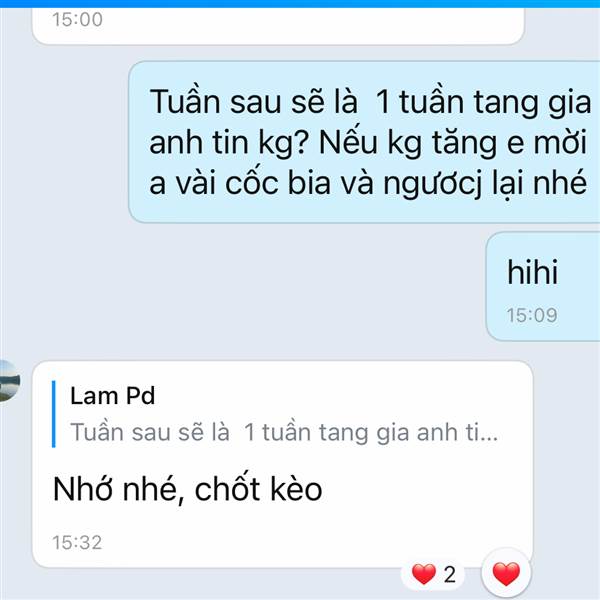Tap the 15:00 timestamp at top
This screenshot has width=600, height=600.
pos(77,19)
